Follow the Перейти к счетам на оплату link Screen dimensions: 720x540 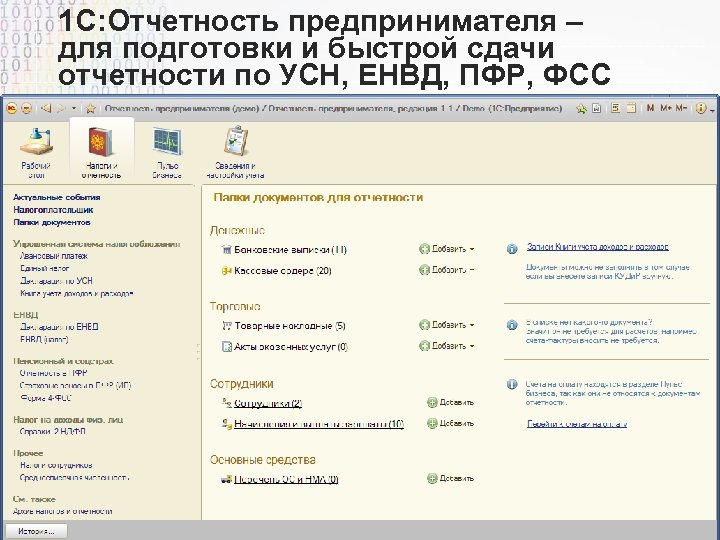tap(577, 424)
